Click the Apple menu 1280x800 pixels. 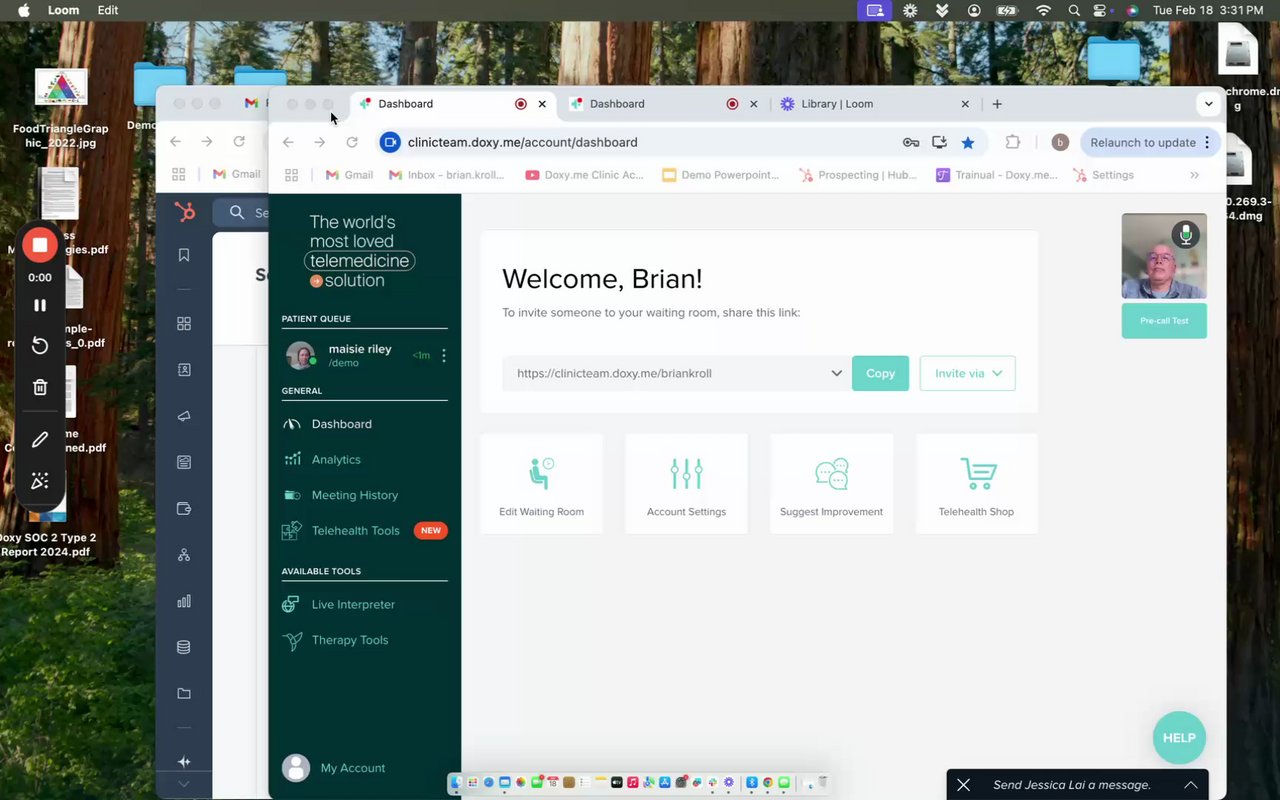pos(24,10)
